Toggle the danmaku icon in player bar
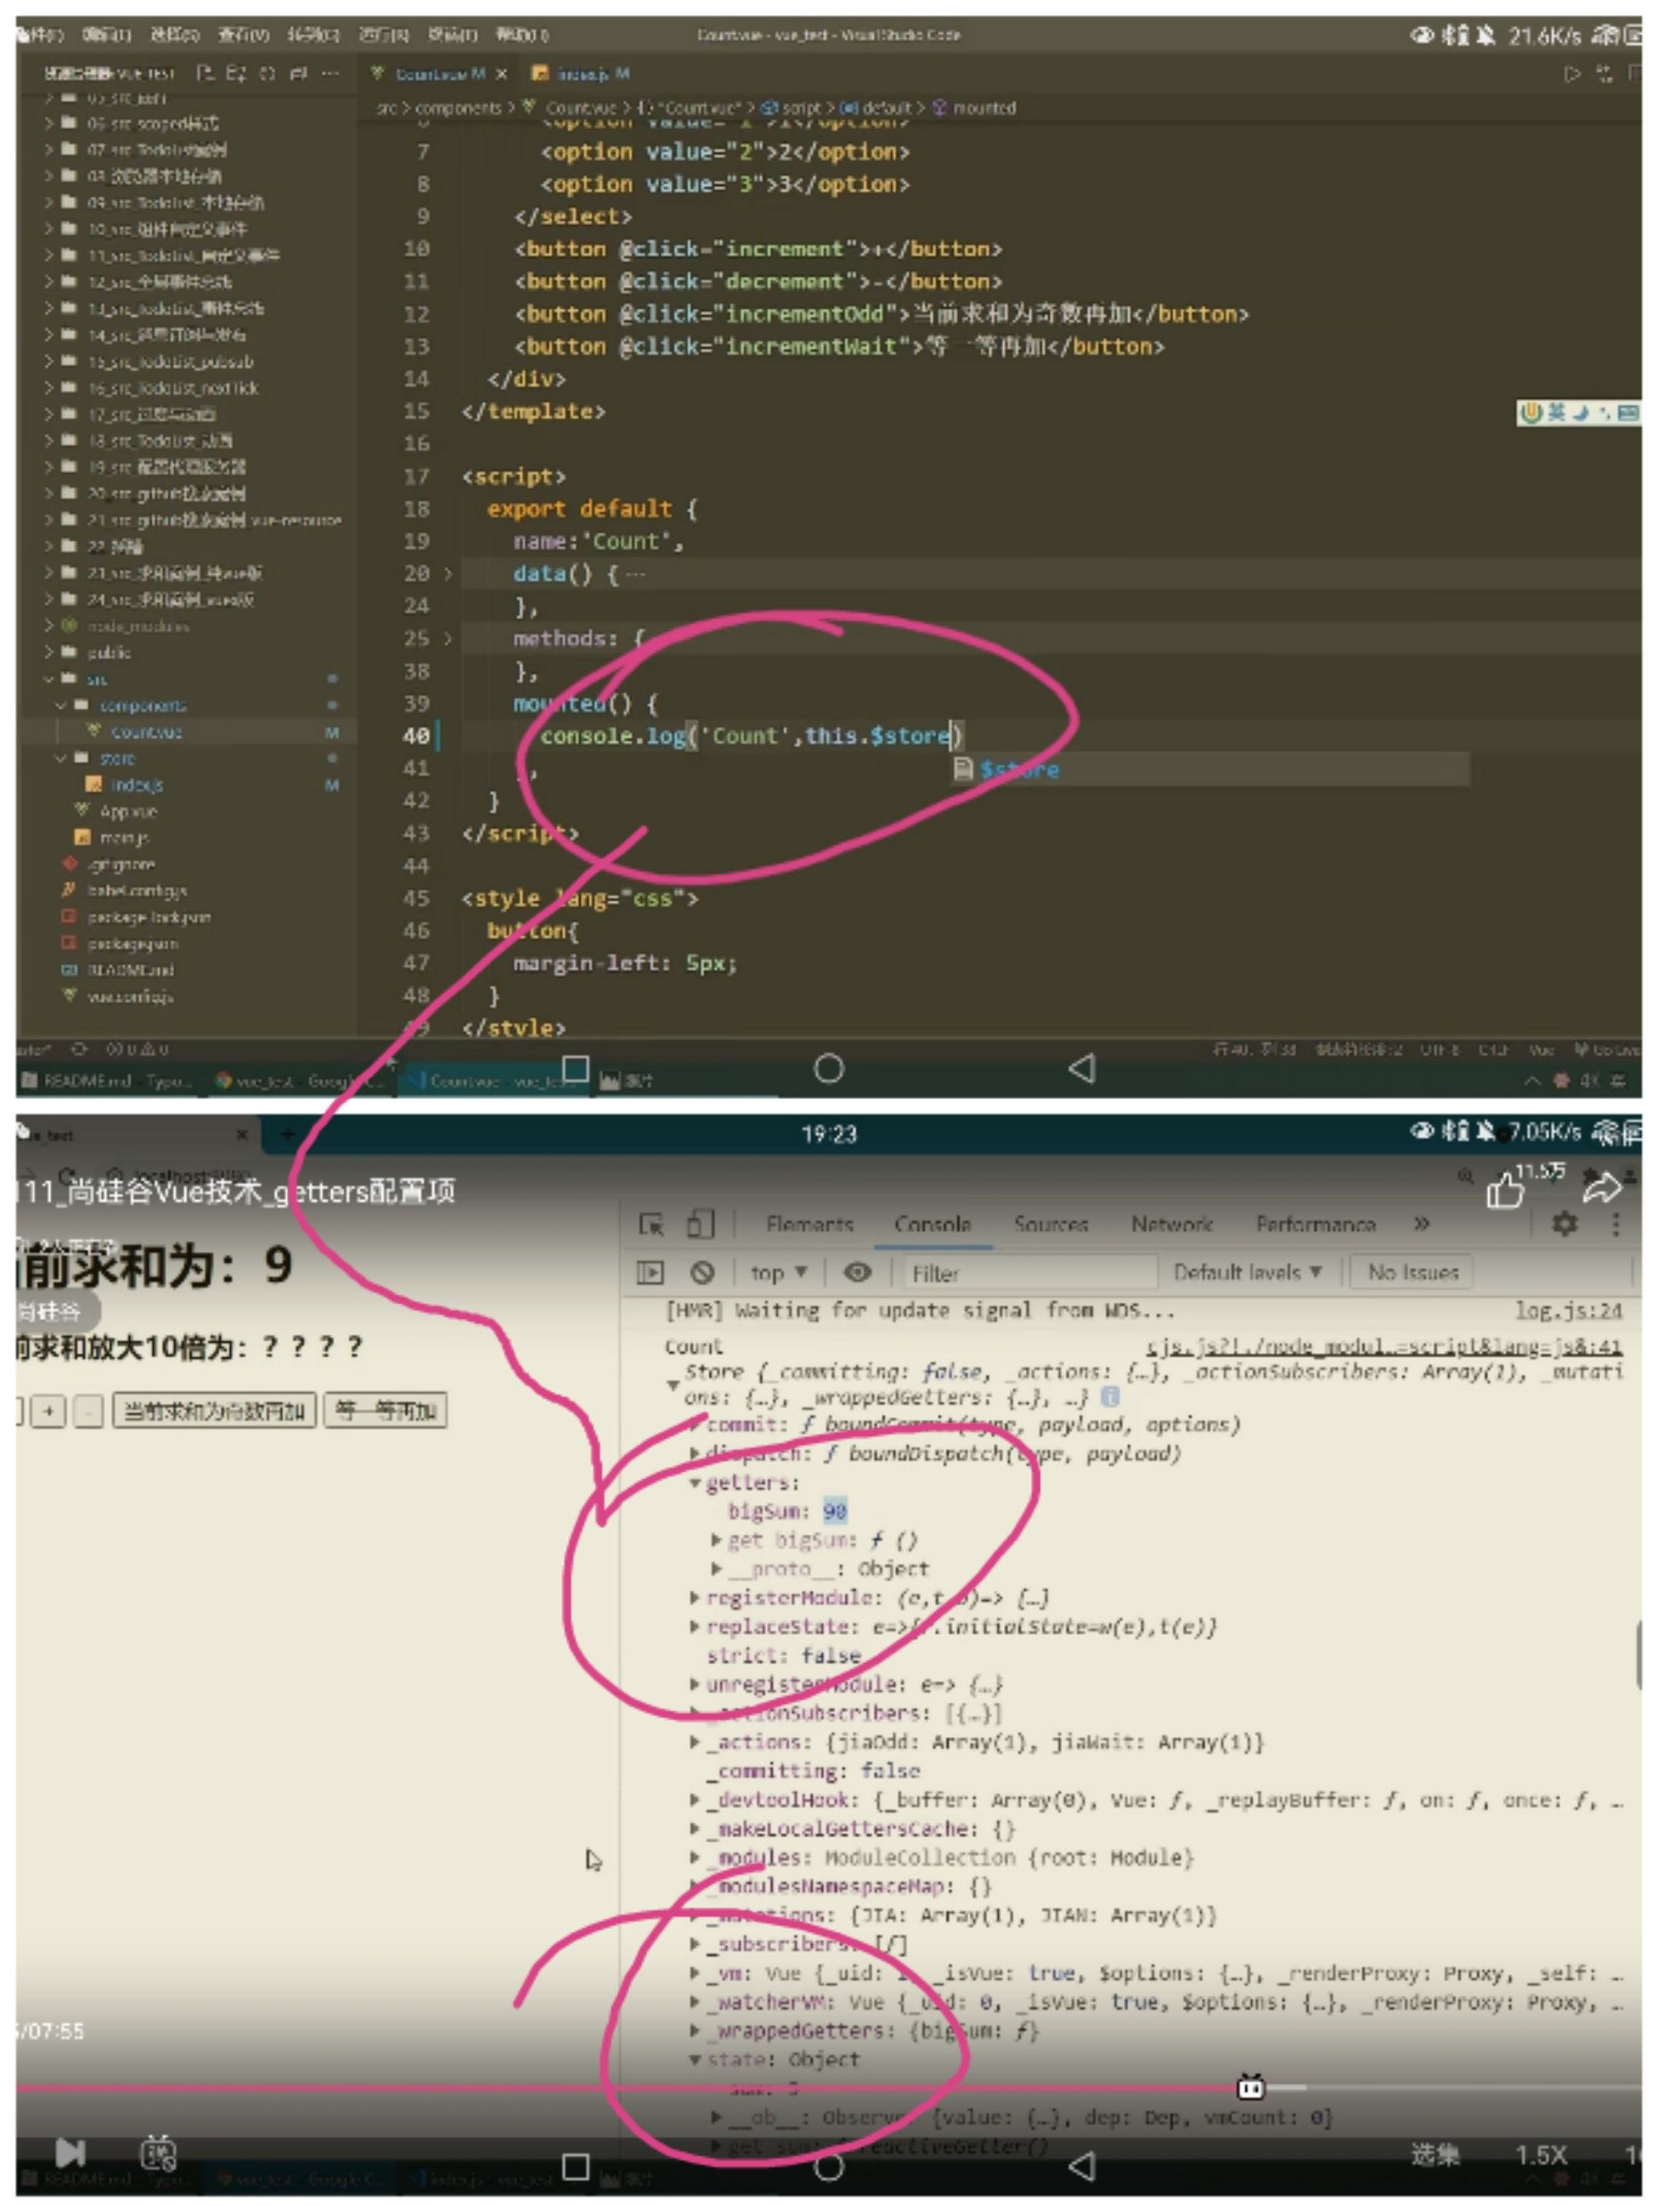 [x=158, y=2151]
